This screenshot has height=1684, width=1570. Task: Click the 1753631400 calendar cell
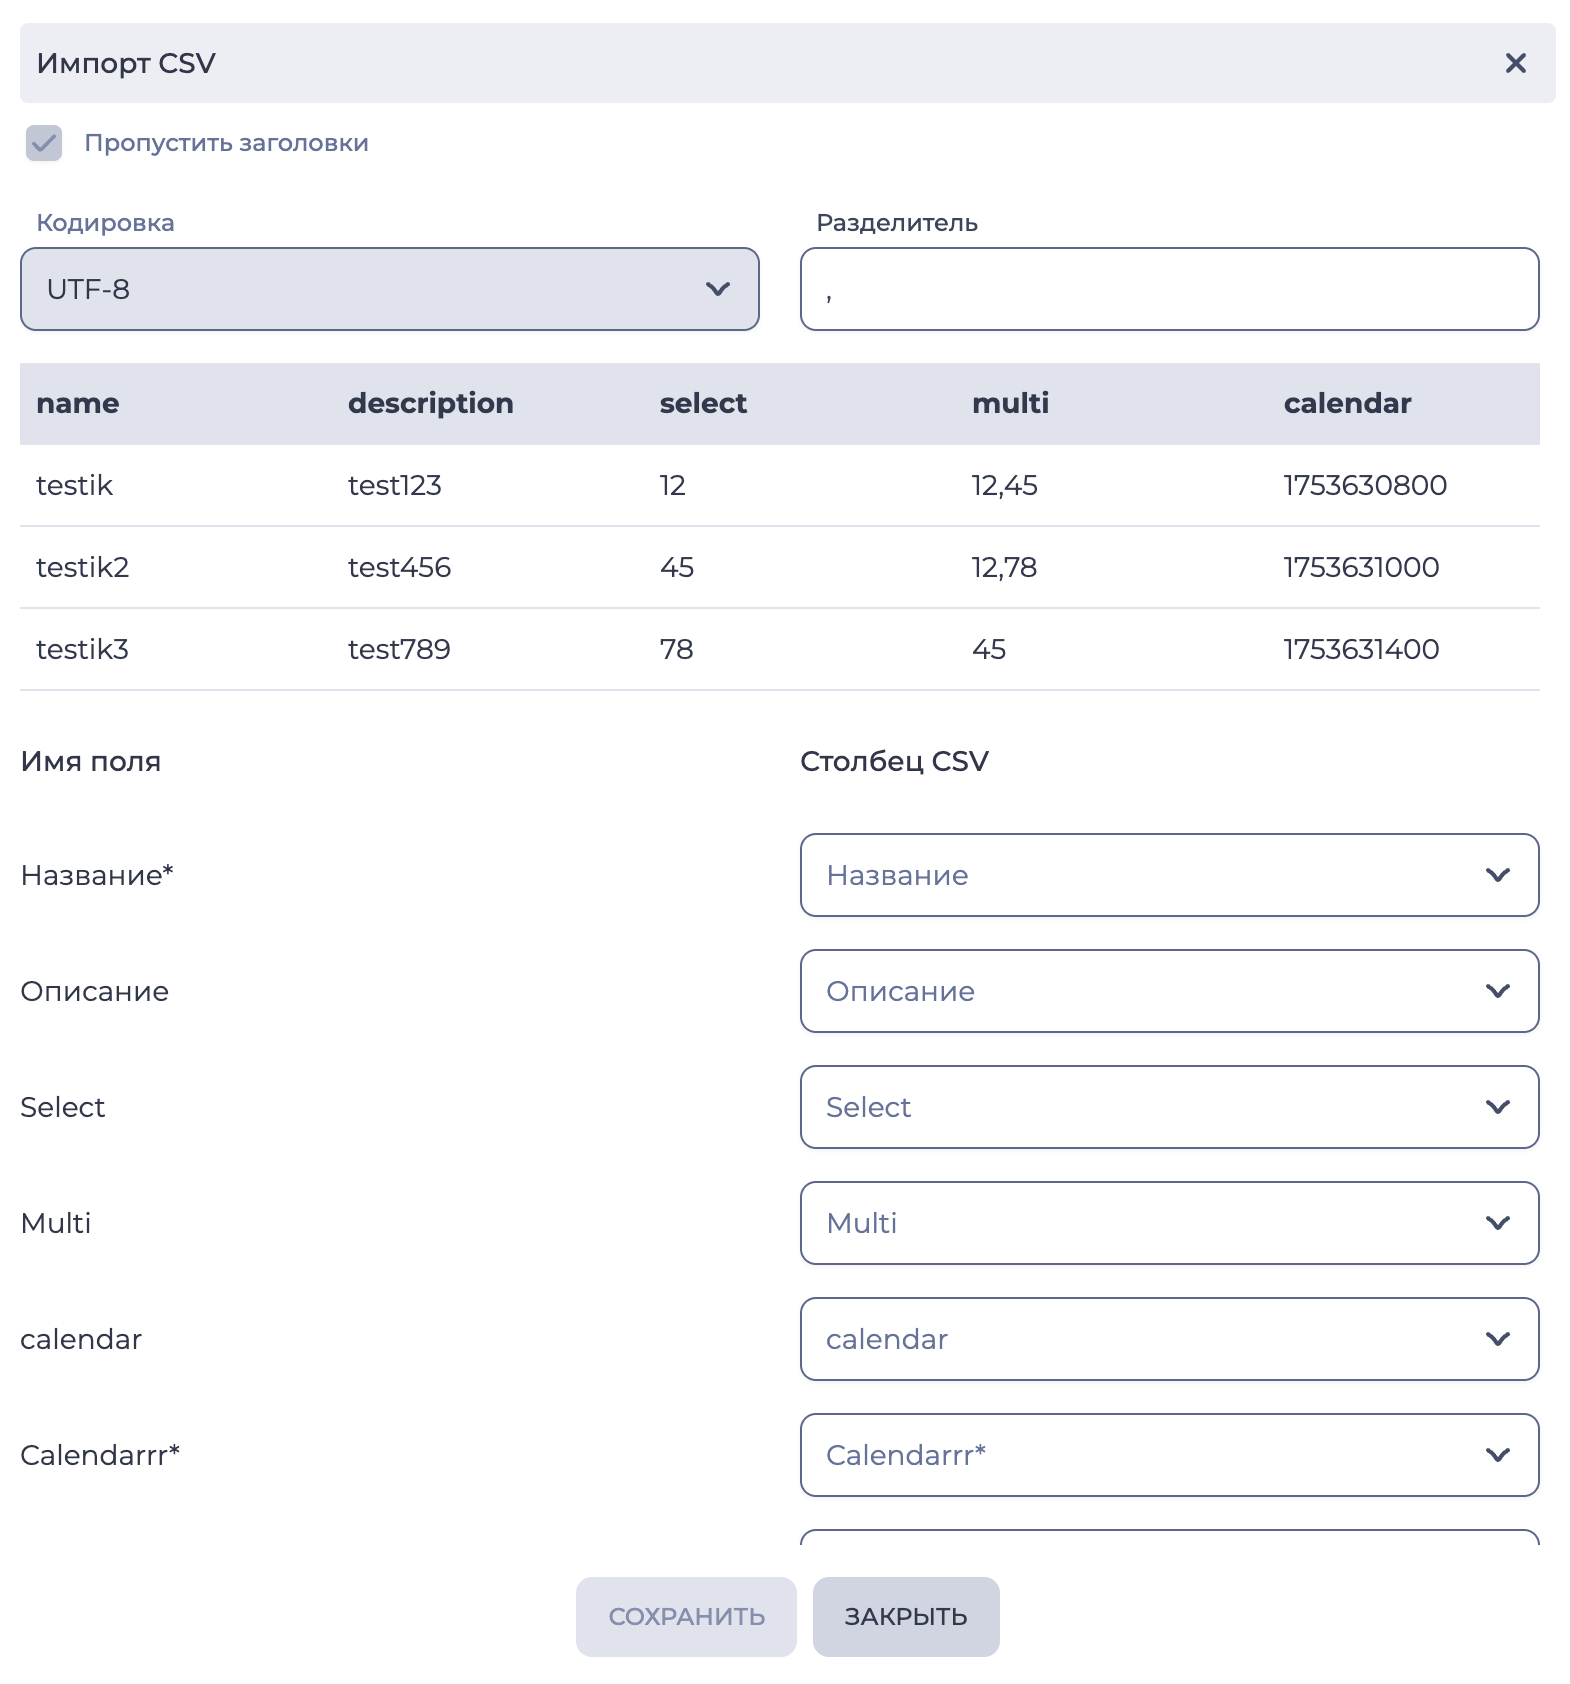click(x=1361, y=649)
